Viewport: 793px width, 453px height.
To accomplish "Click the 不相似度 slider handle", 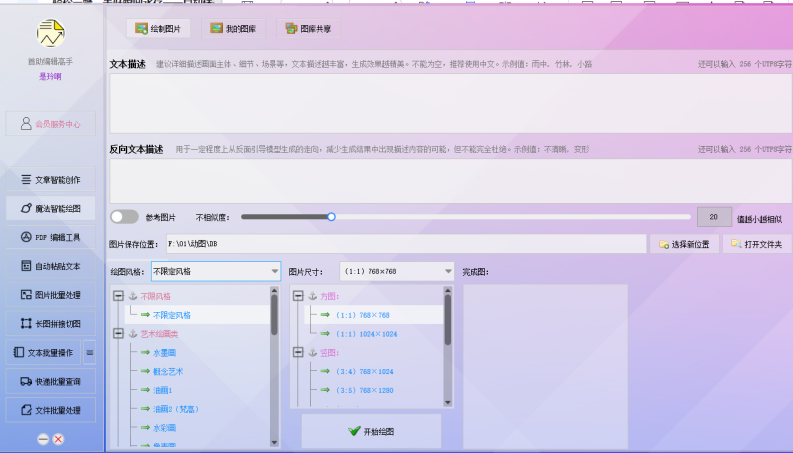I will 332,216.
